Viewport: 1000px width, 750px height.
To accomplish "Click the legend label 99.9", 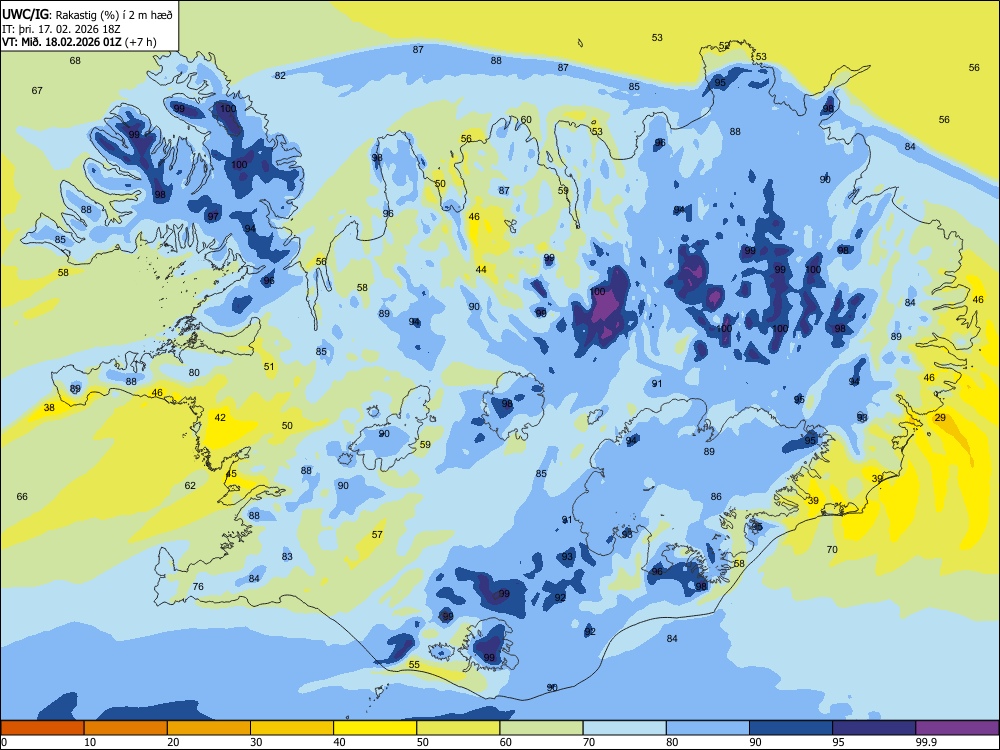I will 926,742.
